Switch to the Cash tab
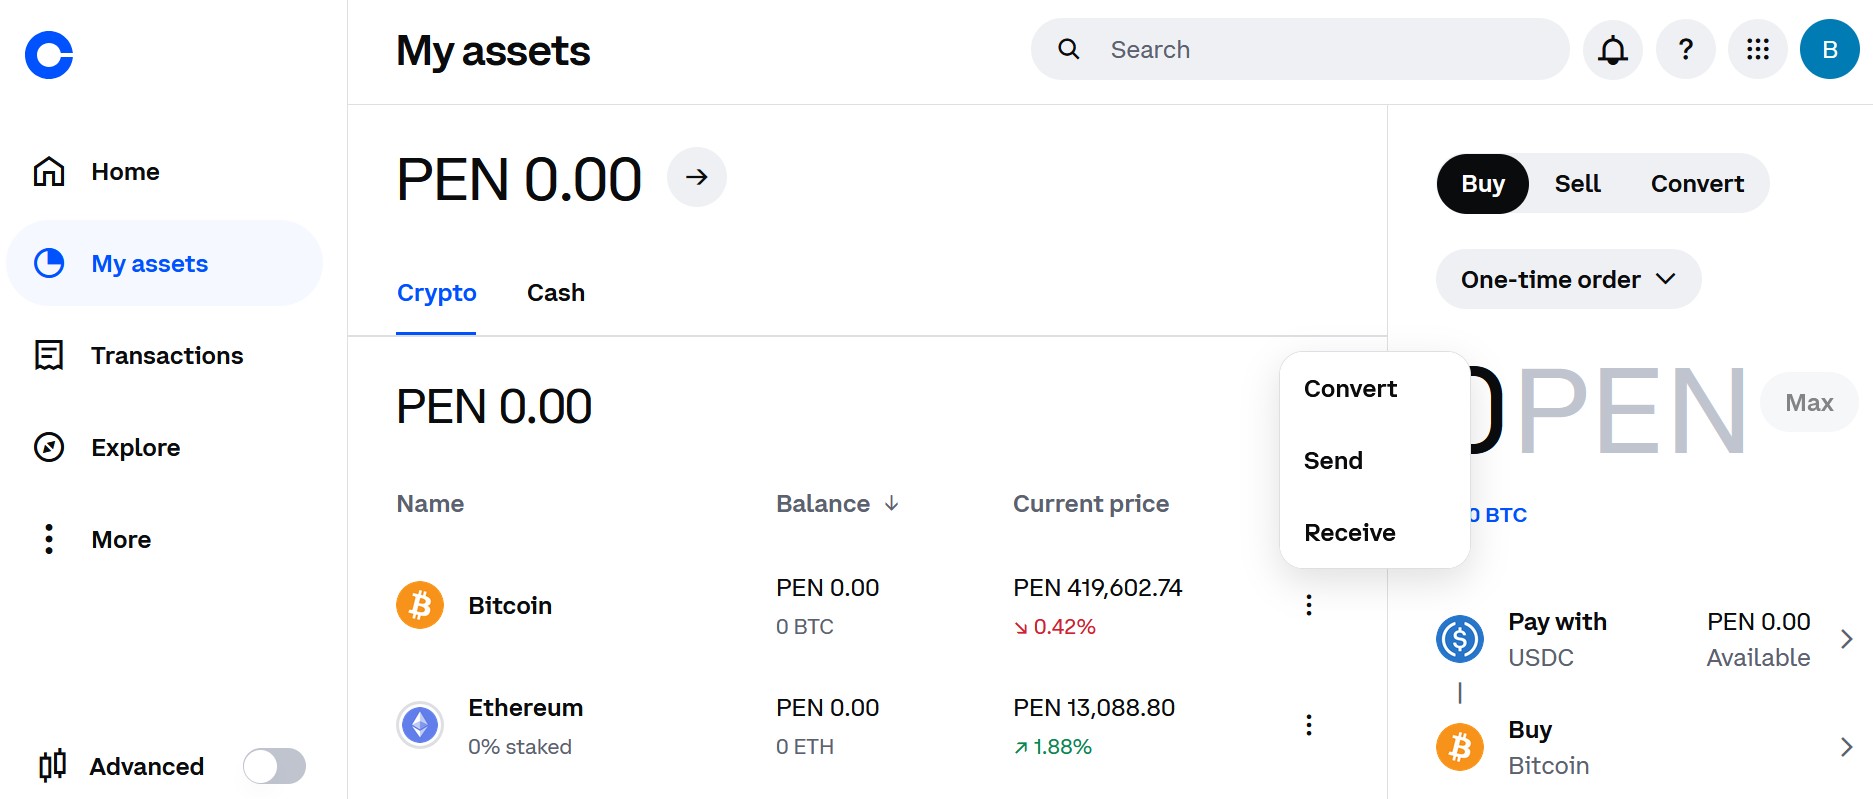Image resolution: width=1873 pixels, height=799 pixels. pyautogui.click(x=556, y=293)
